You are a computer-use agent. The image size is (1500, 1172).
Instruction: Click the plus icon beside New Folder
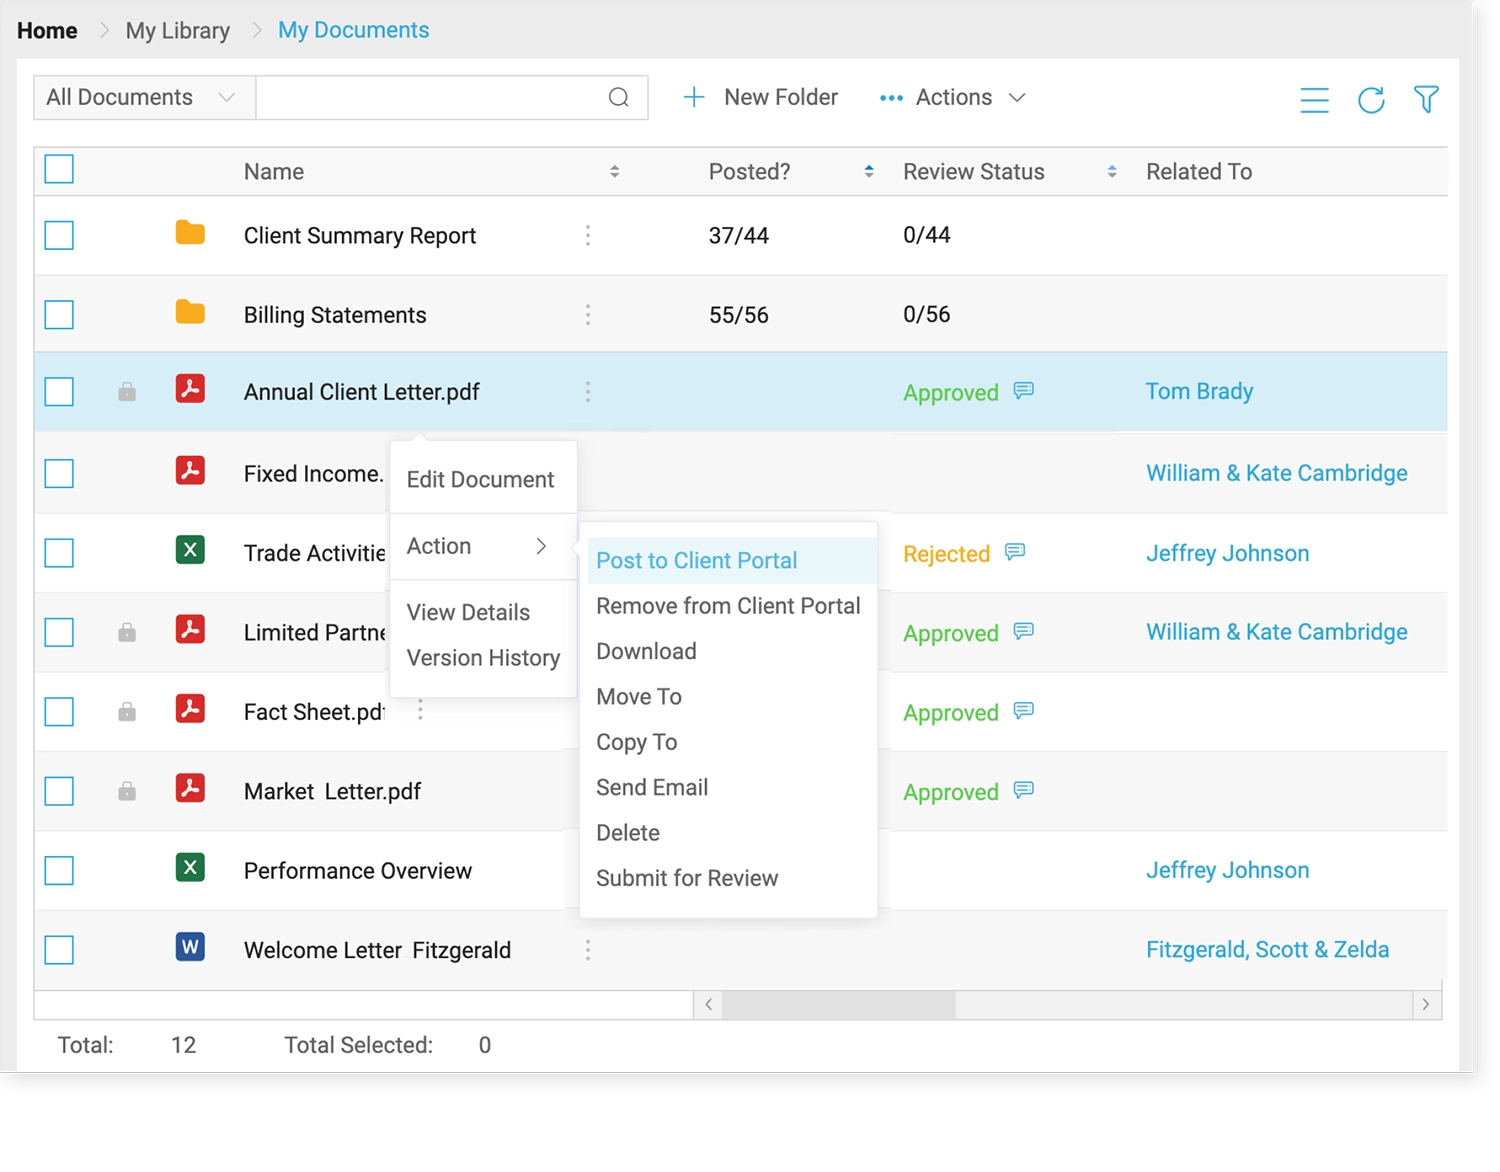point(694,97)
